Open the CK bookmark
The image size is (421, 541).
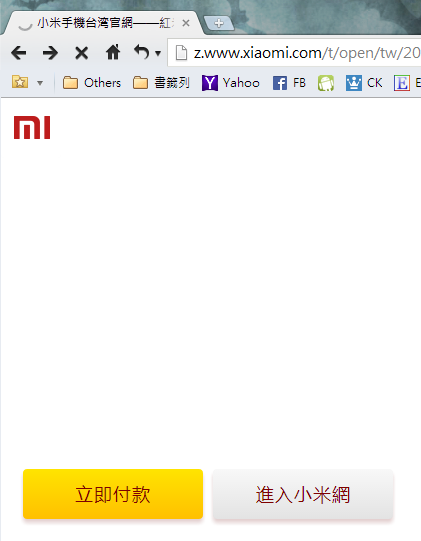pos(364,83)
